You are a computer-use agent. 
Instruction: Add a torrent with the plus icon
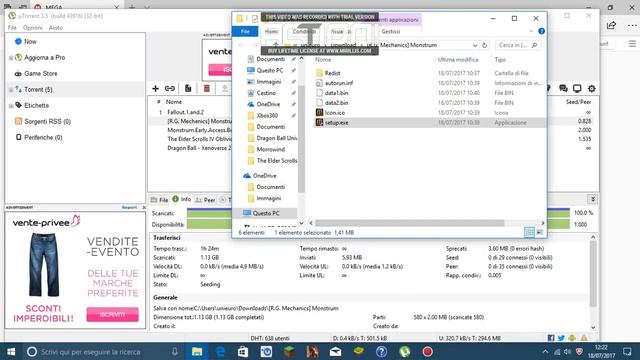156,88
